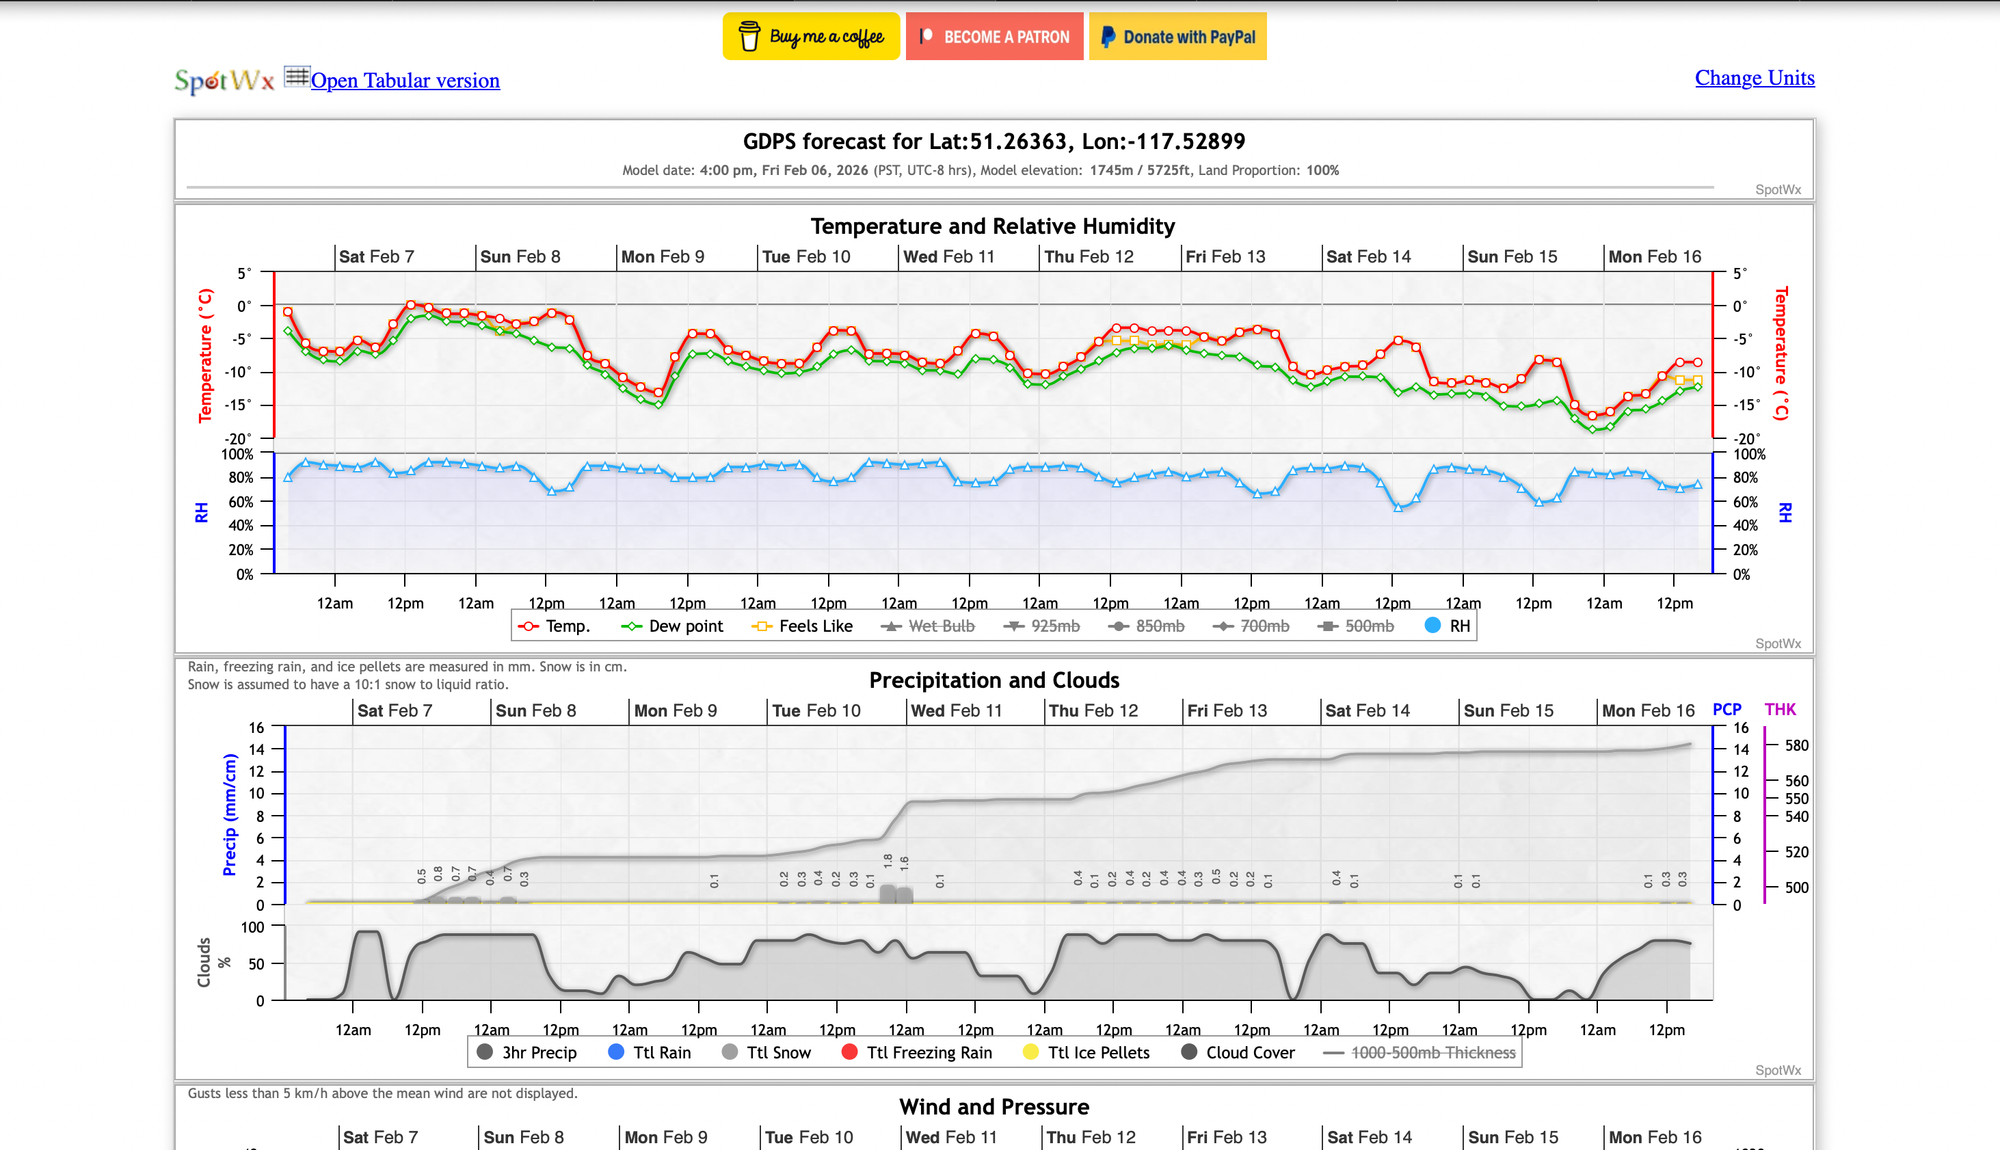
Task: Click the tabular grid icon
Action: [x=297, y=77]
